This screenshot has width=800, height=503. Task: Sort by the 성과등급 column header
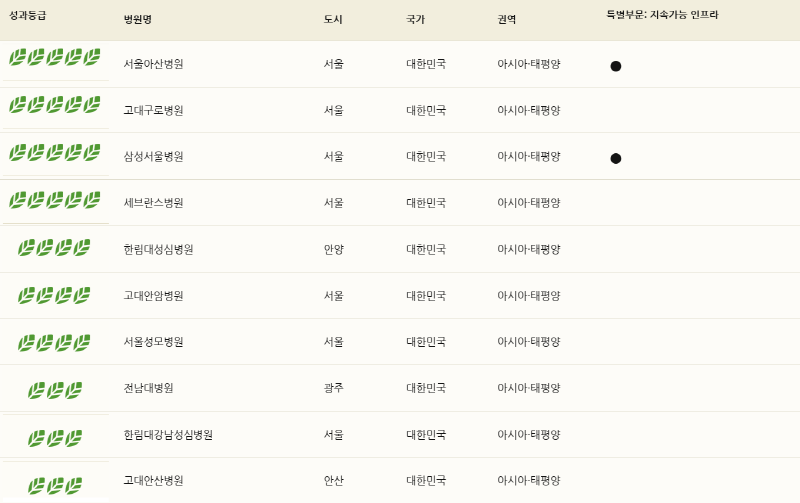pyautogui.click(x=28, y=15)
